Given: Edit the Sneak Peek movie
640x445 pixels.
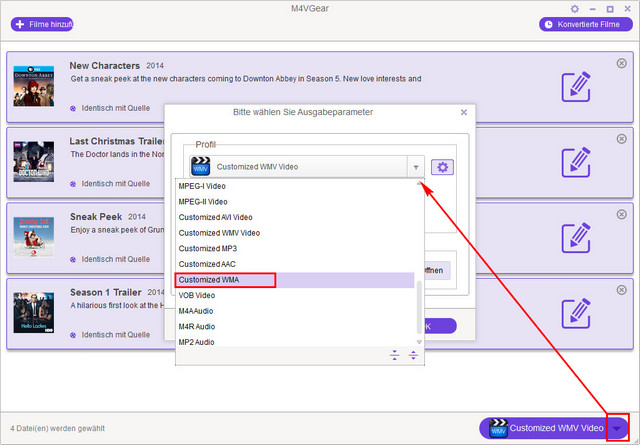Looking at the screenshot, I should pyautogui.click(x=576, y=238).
